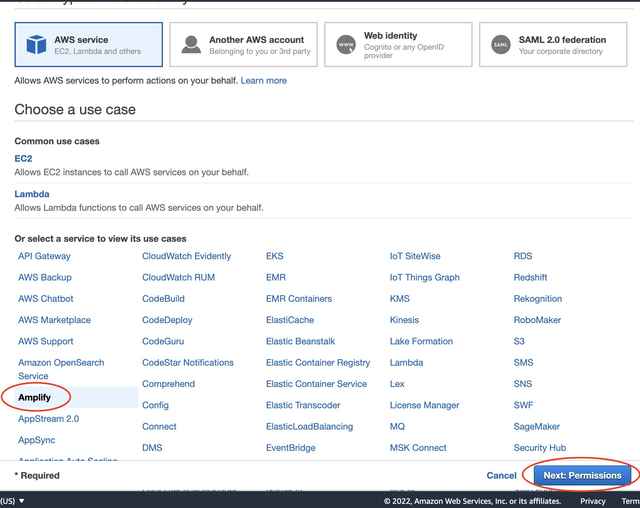Select S3 service
The width and height of the screenshot is (640, 508).
pyautogui.click(x=519, y=341)
